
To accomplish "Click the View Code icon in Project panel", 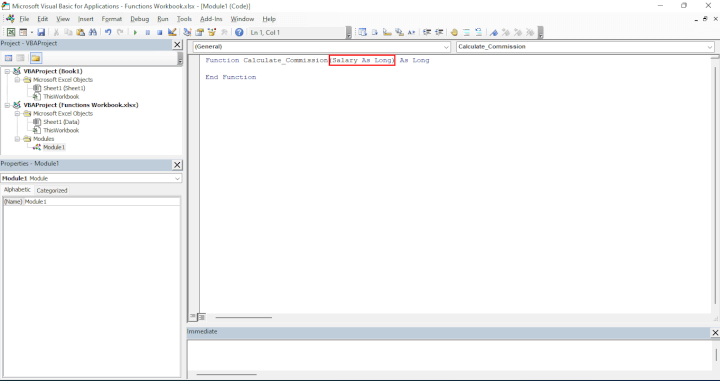I will pos(8,58).
